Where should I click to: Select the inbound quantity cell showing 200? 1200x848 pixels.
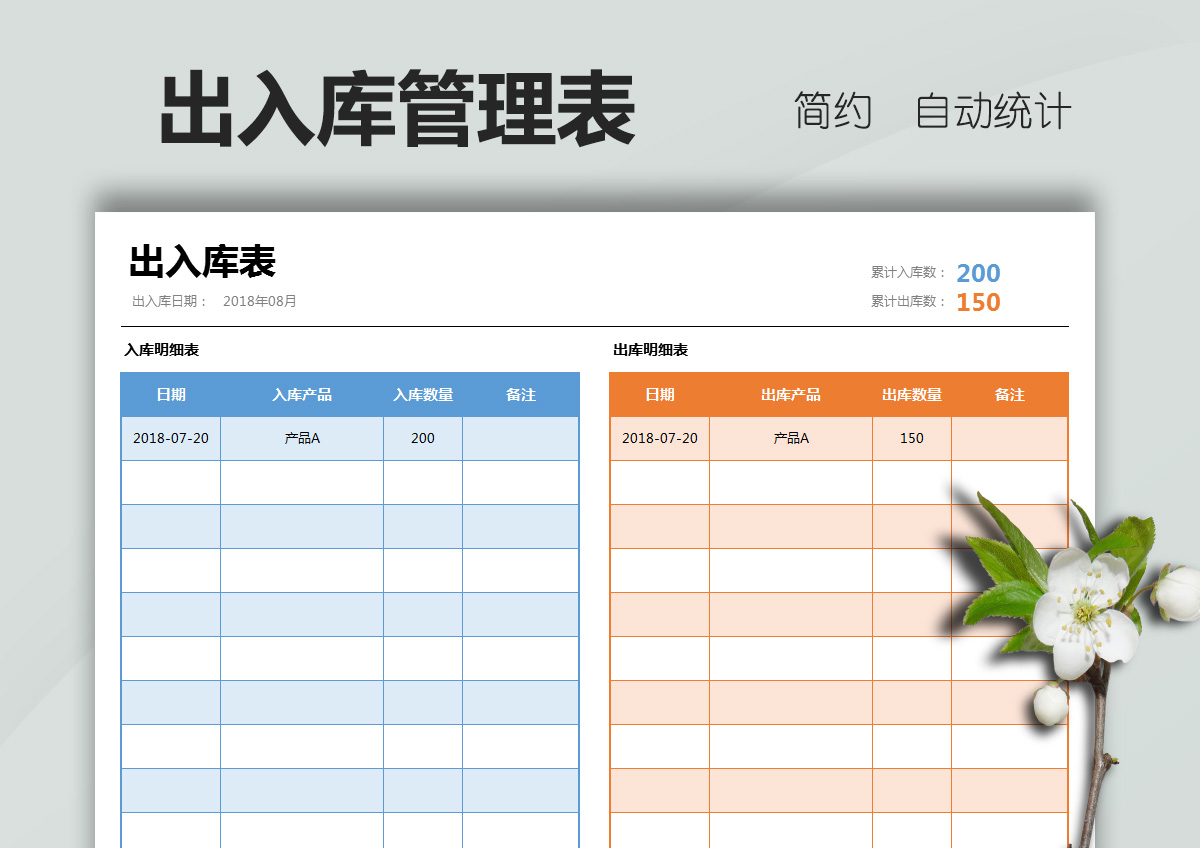coord(423,438)
